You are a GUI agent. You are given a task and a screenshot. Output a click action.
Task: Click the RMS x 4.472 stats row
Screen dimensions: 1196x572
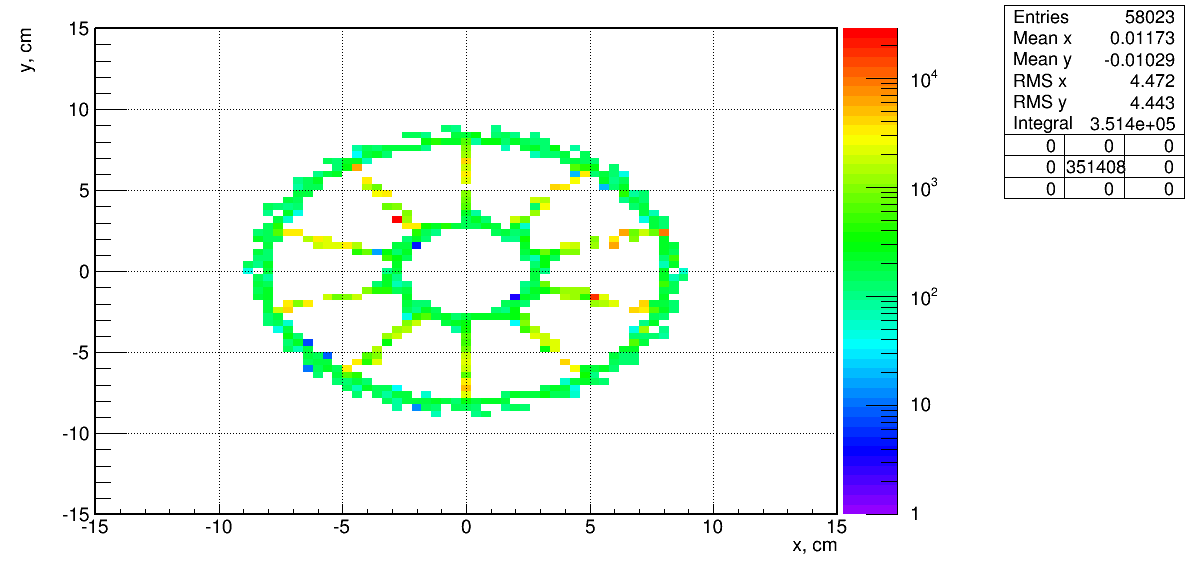pos(1092,81)
